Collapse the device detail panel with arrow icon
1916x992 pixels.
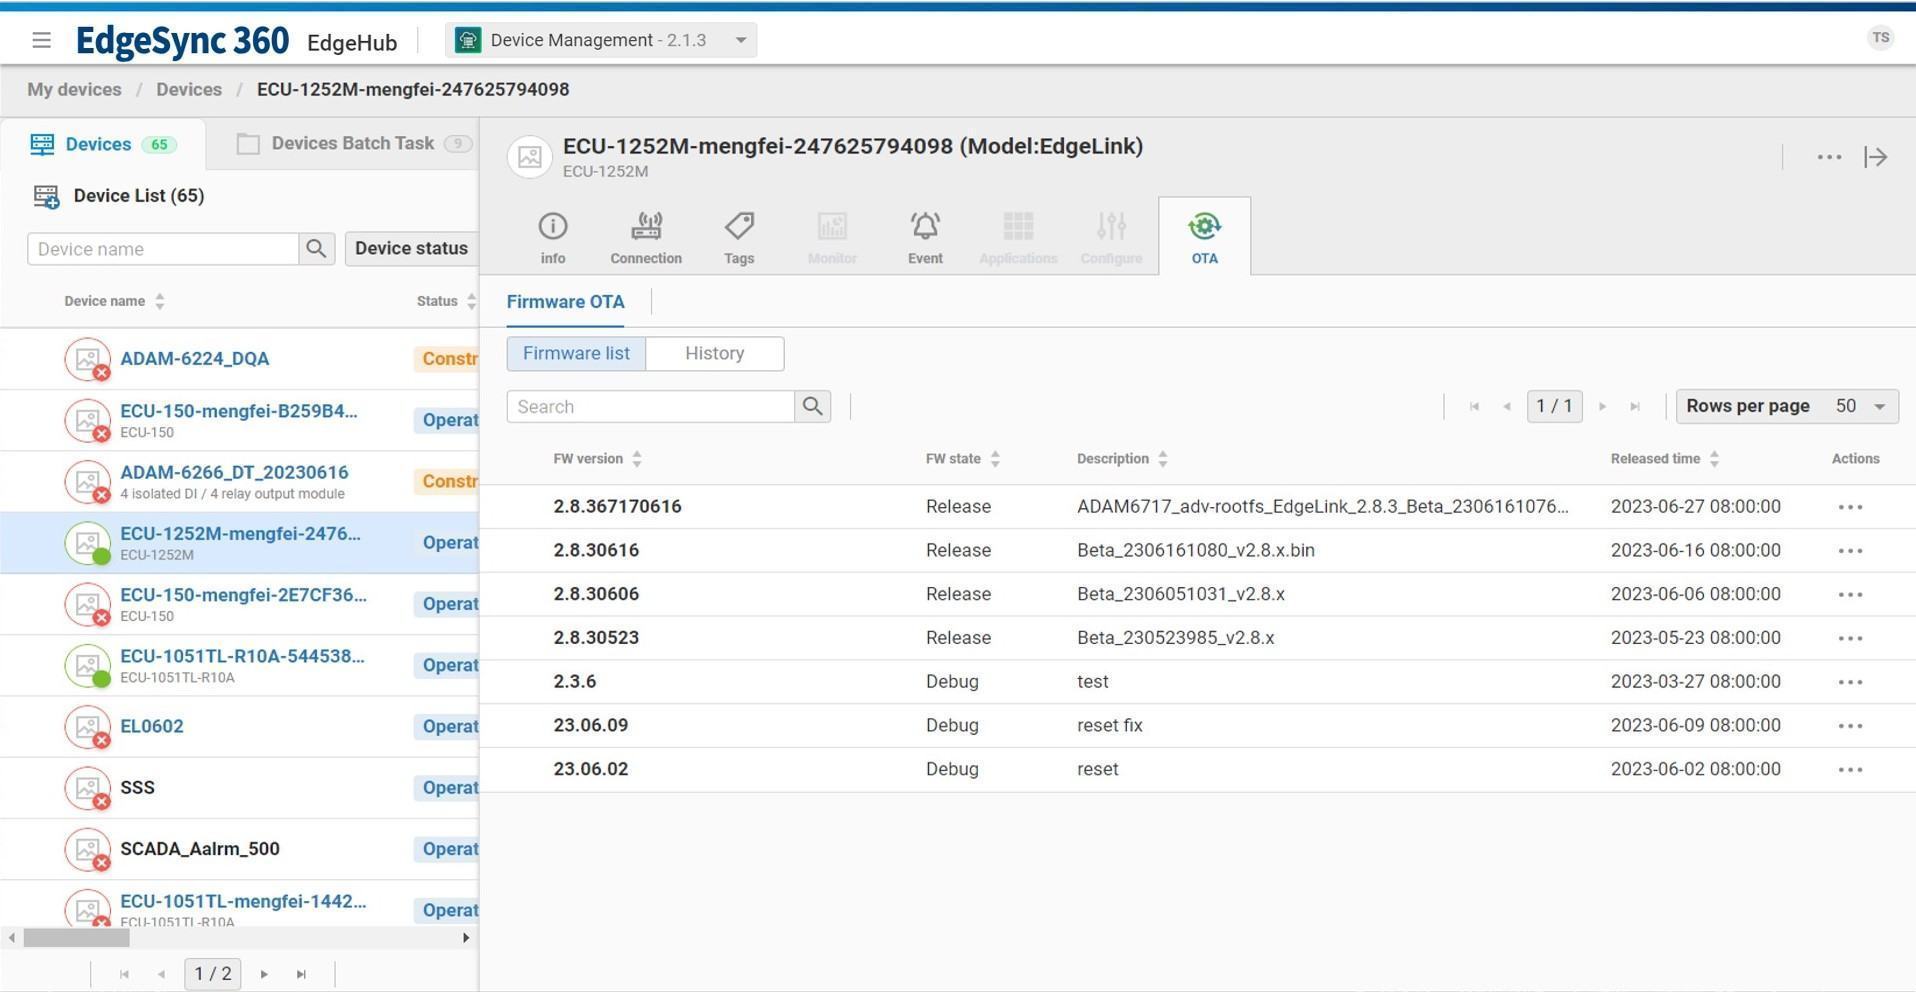[1875, 157]
